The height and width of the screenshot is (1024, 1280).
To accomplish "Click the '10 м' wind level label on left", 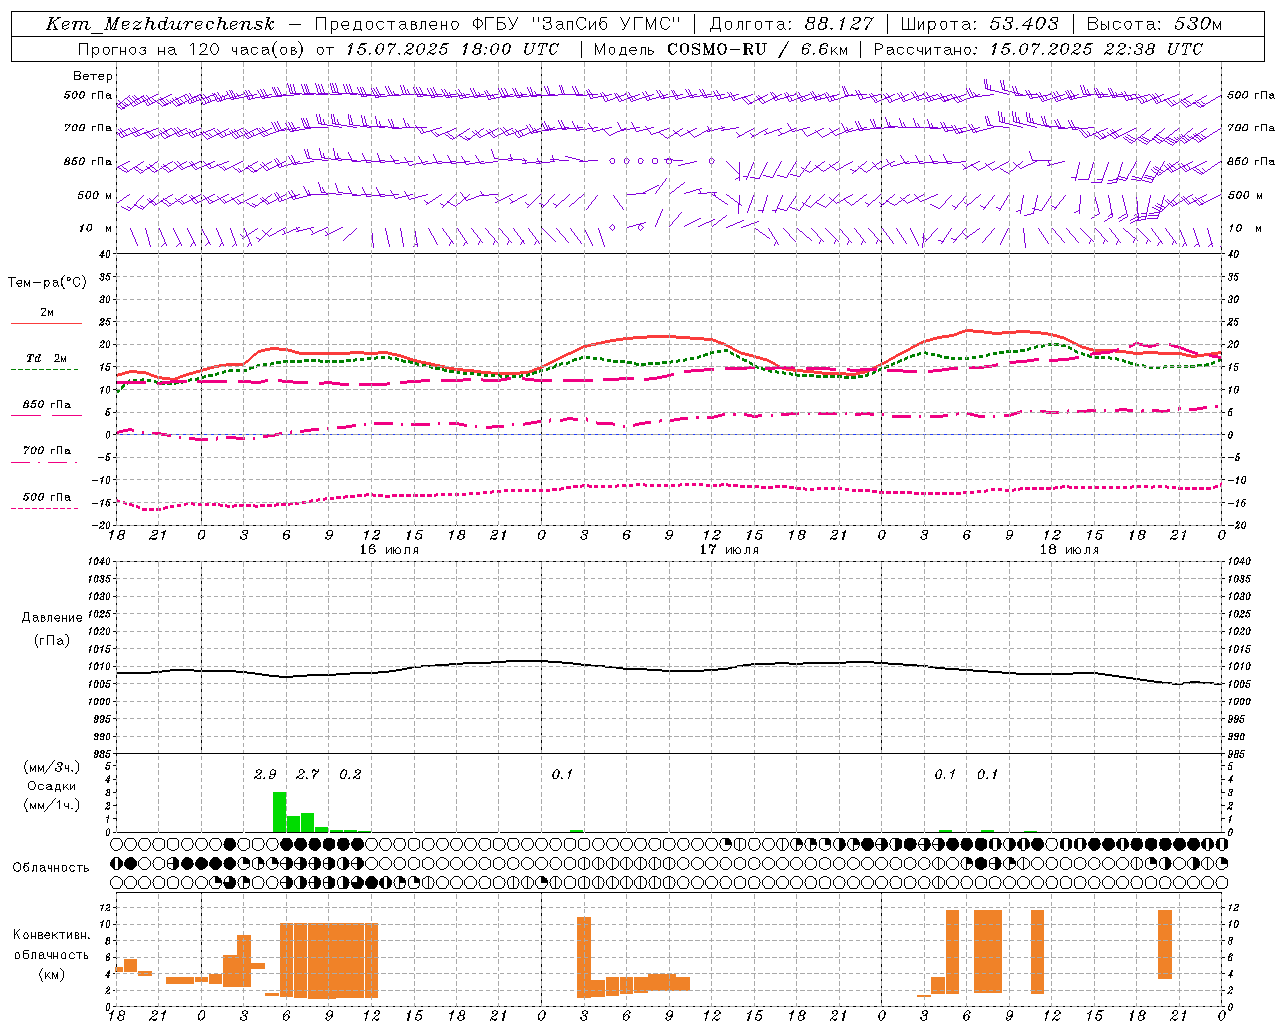I will (x=96, y=229).
